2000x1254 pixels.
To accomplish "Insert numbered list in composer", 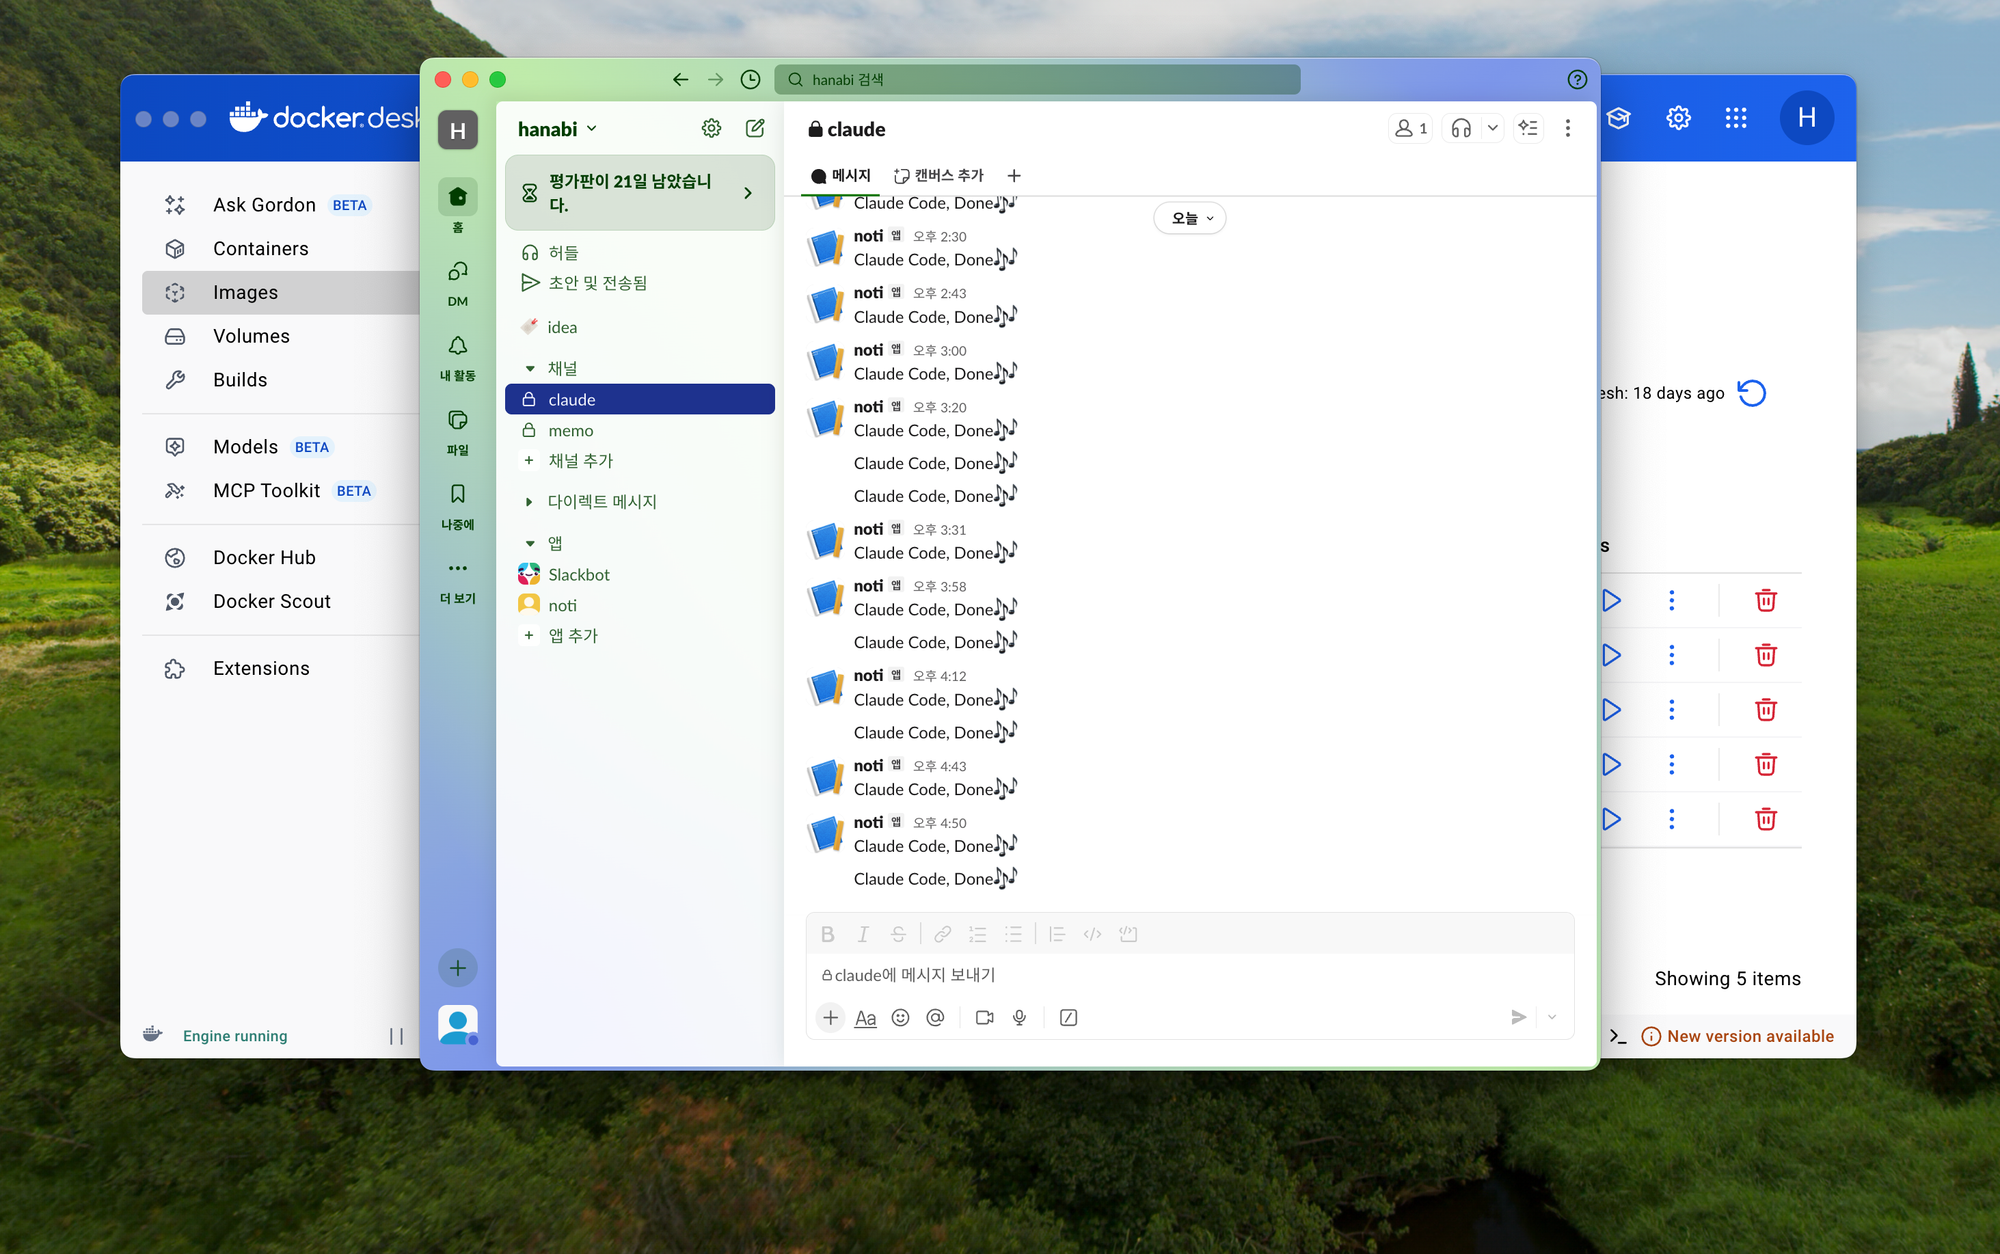I will tap(978, 934).
